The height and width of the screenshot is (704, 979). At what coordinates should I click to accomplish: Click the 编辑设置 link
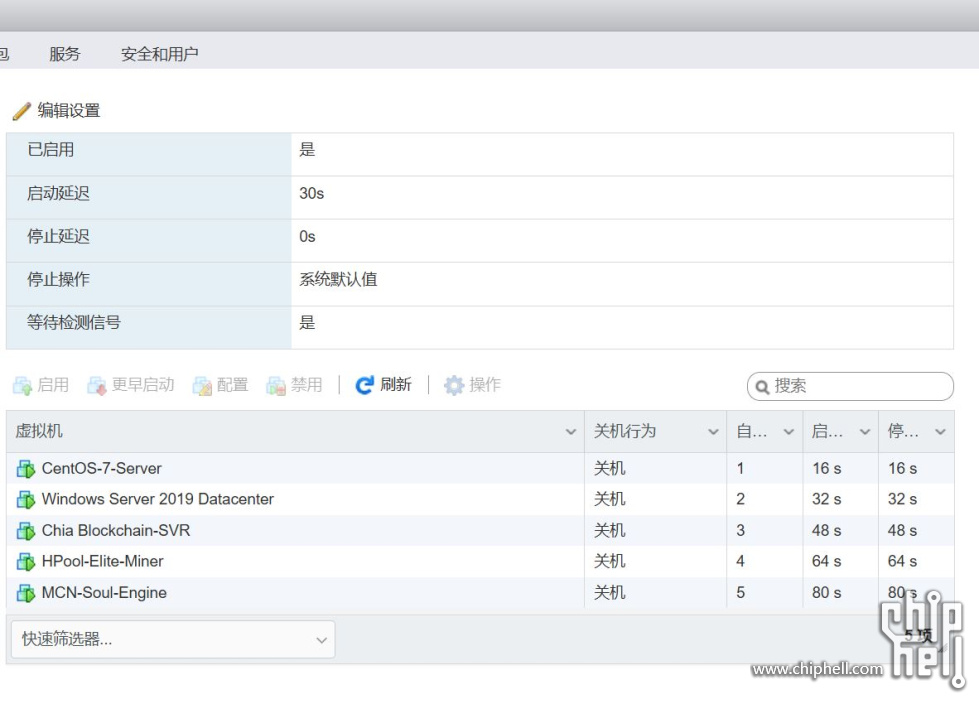pos(69,111)
